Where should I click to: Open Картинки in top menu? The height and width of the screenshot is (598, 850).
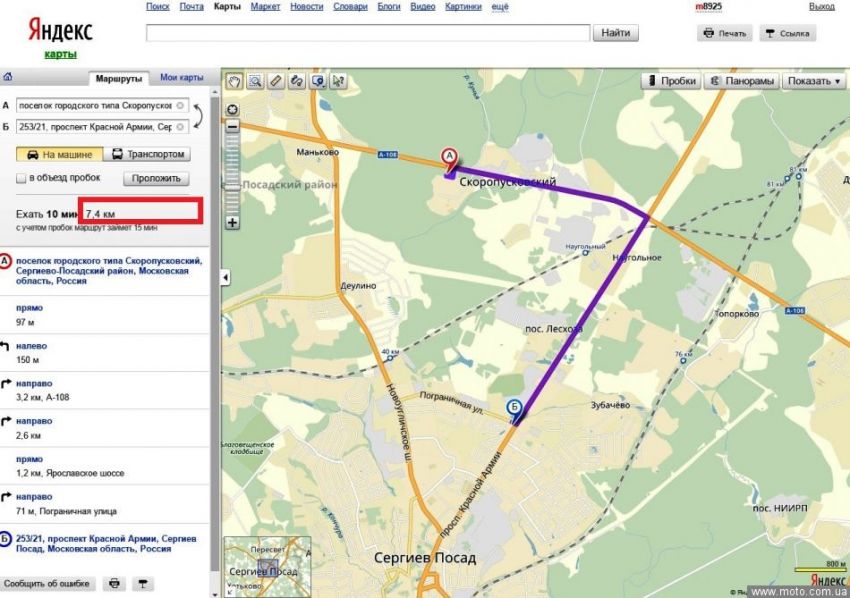click(463, 7)
